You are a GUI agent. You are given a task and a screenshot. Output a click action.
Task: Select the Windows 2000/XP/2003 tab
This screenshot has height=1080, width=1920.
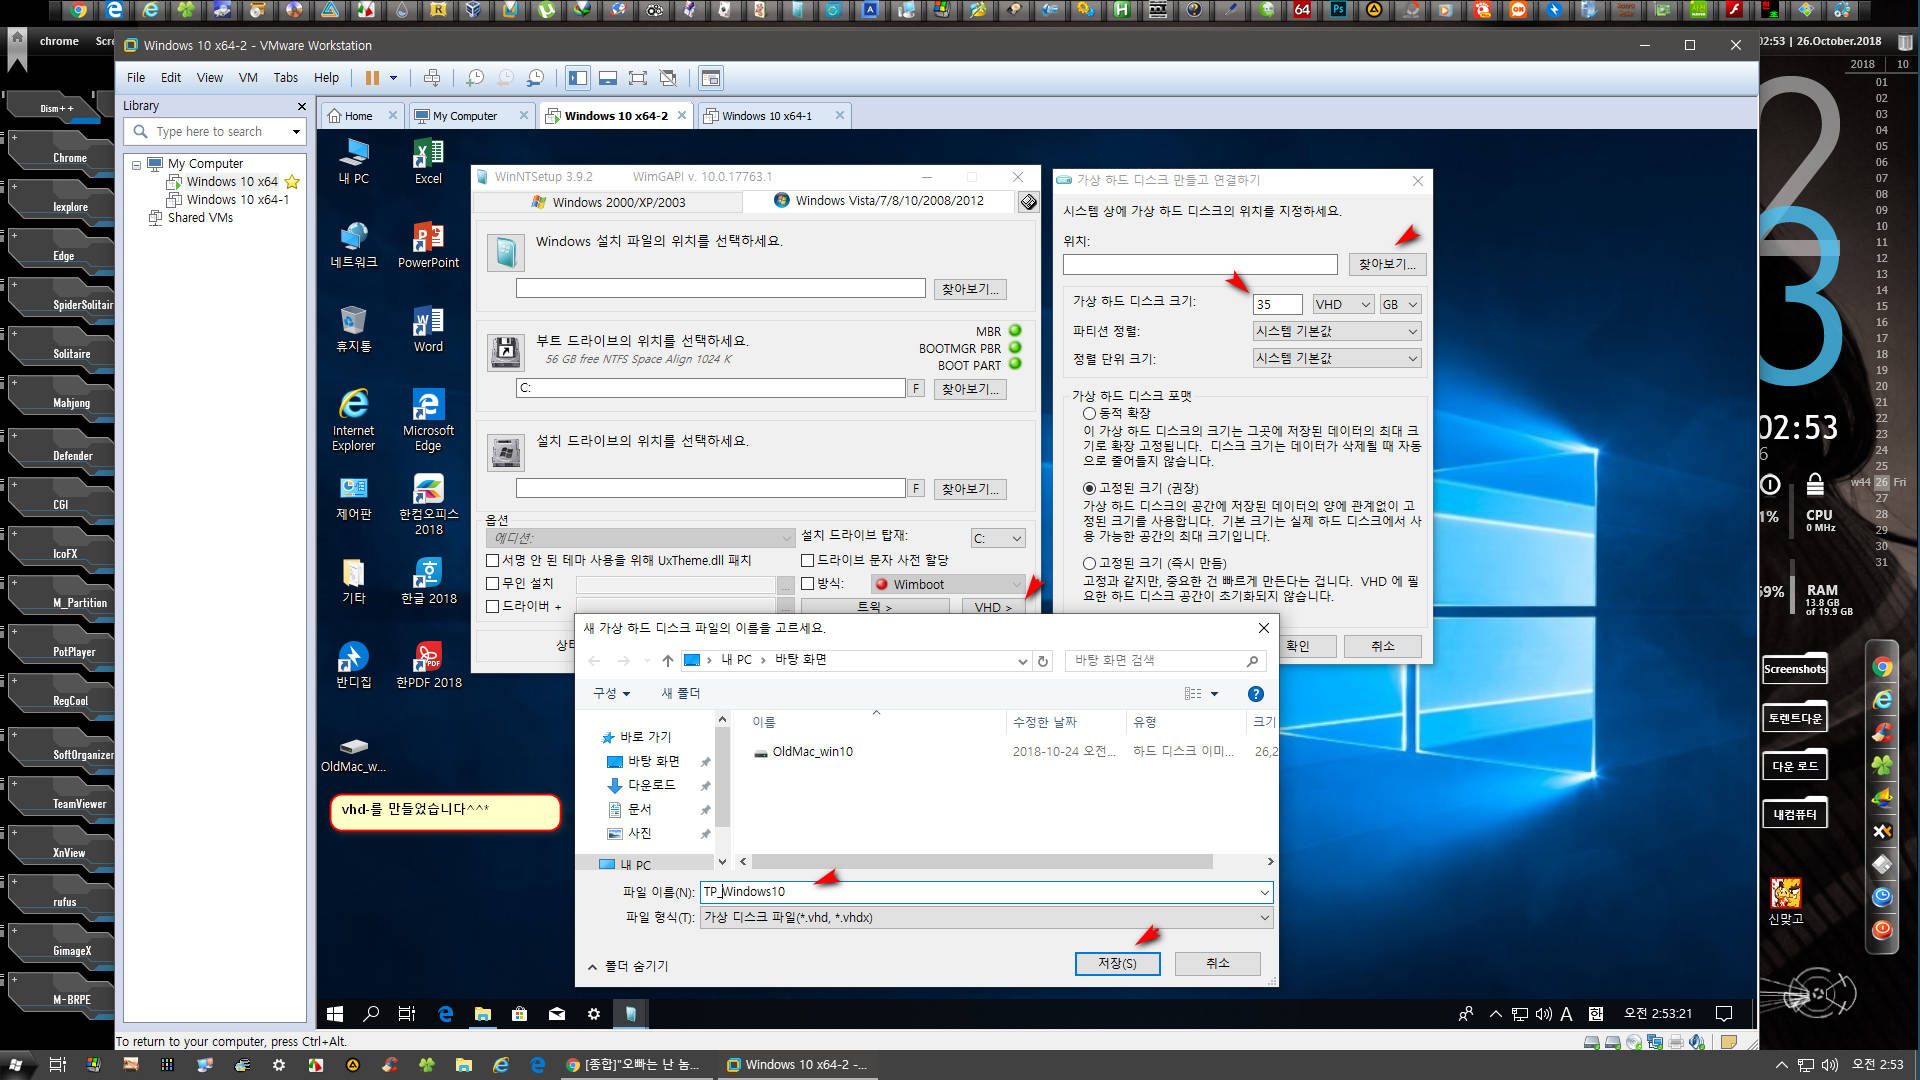(608, 202)
